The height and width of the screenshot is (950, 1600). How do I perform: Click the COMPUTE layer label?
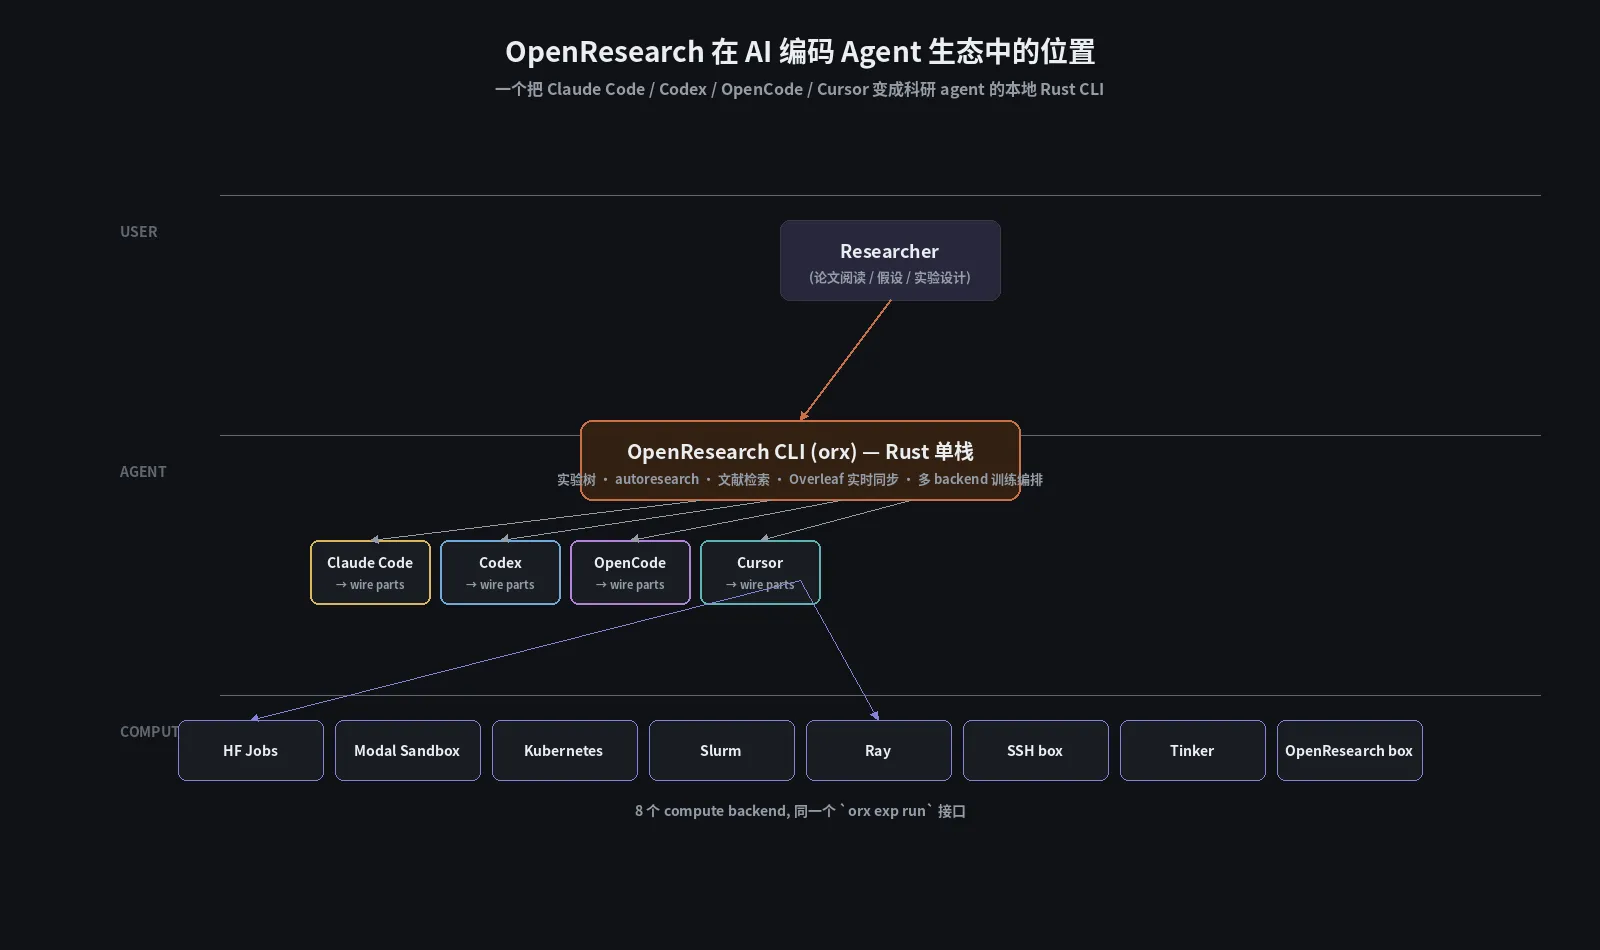click(x=149, y=731)
